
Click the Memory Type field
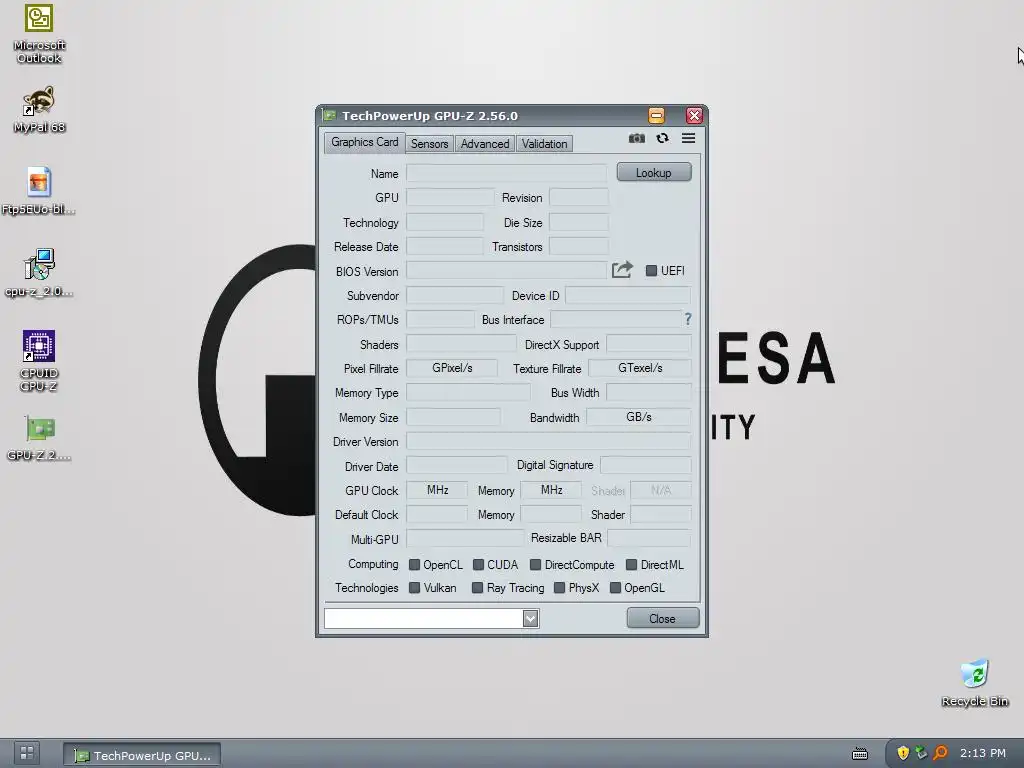(468, 392)
